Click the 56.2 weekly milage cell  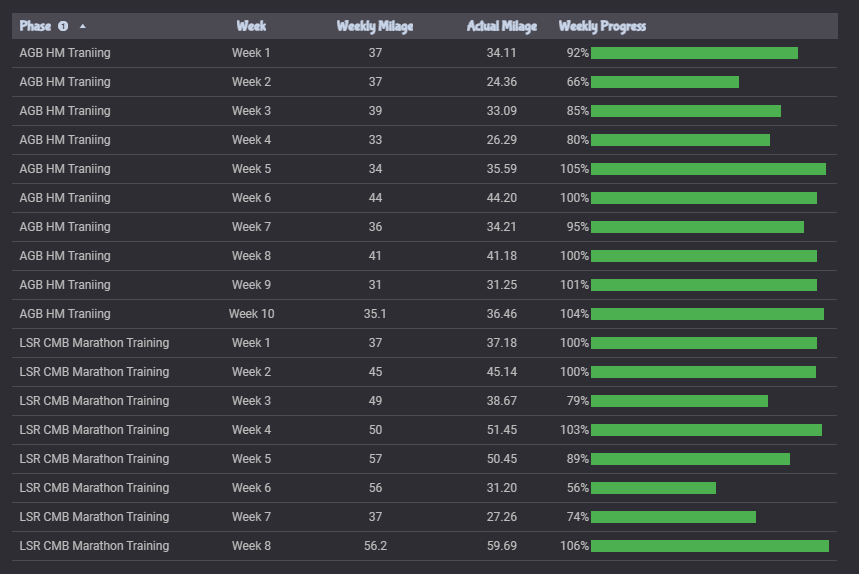[x=375, y=546]
